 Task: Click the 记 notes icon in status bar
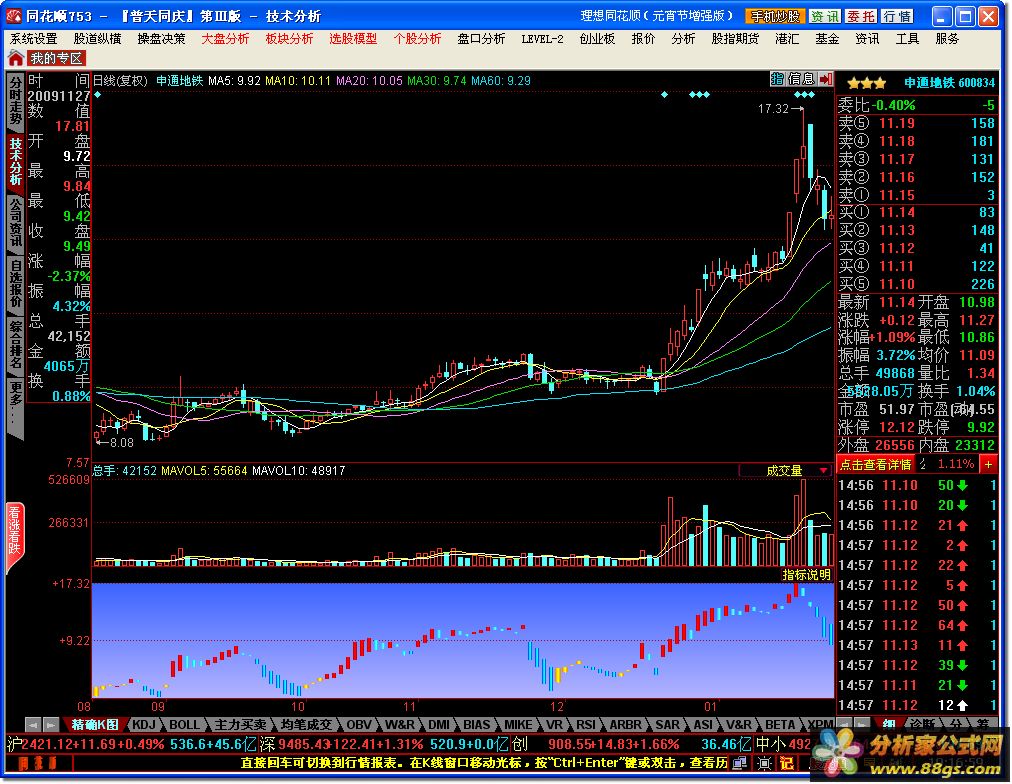click(786, 763)
